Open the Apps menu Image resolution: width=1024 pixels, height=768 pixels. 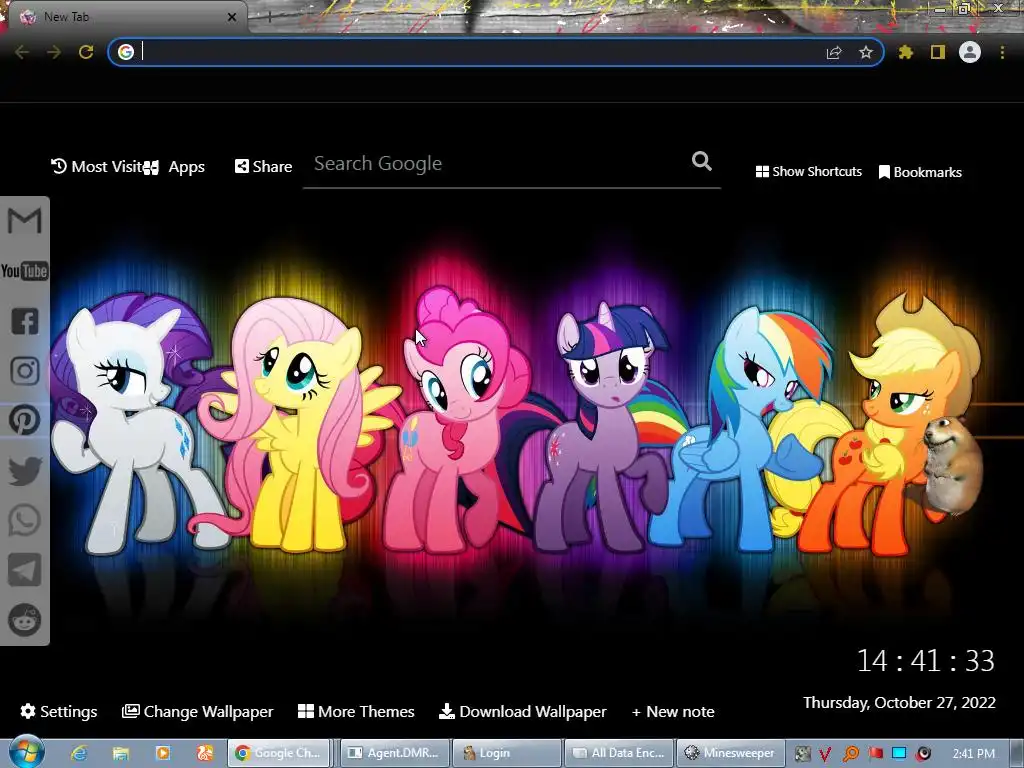click(x=174, y=167)
